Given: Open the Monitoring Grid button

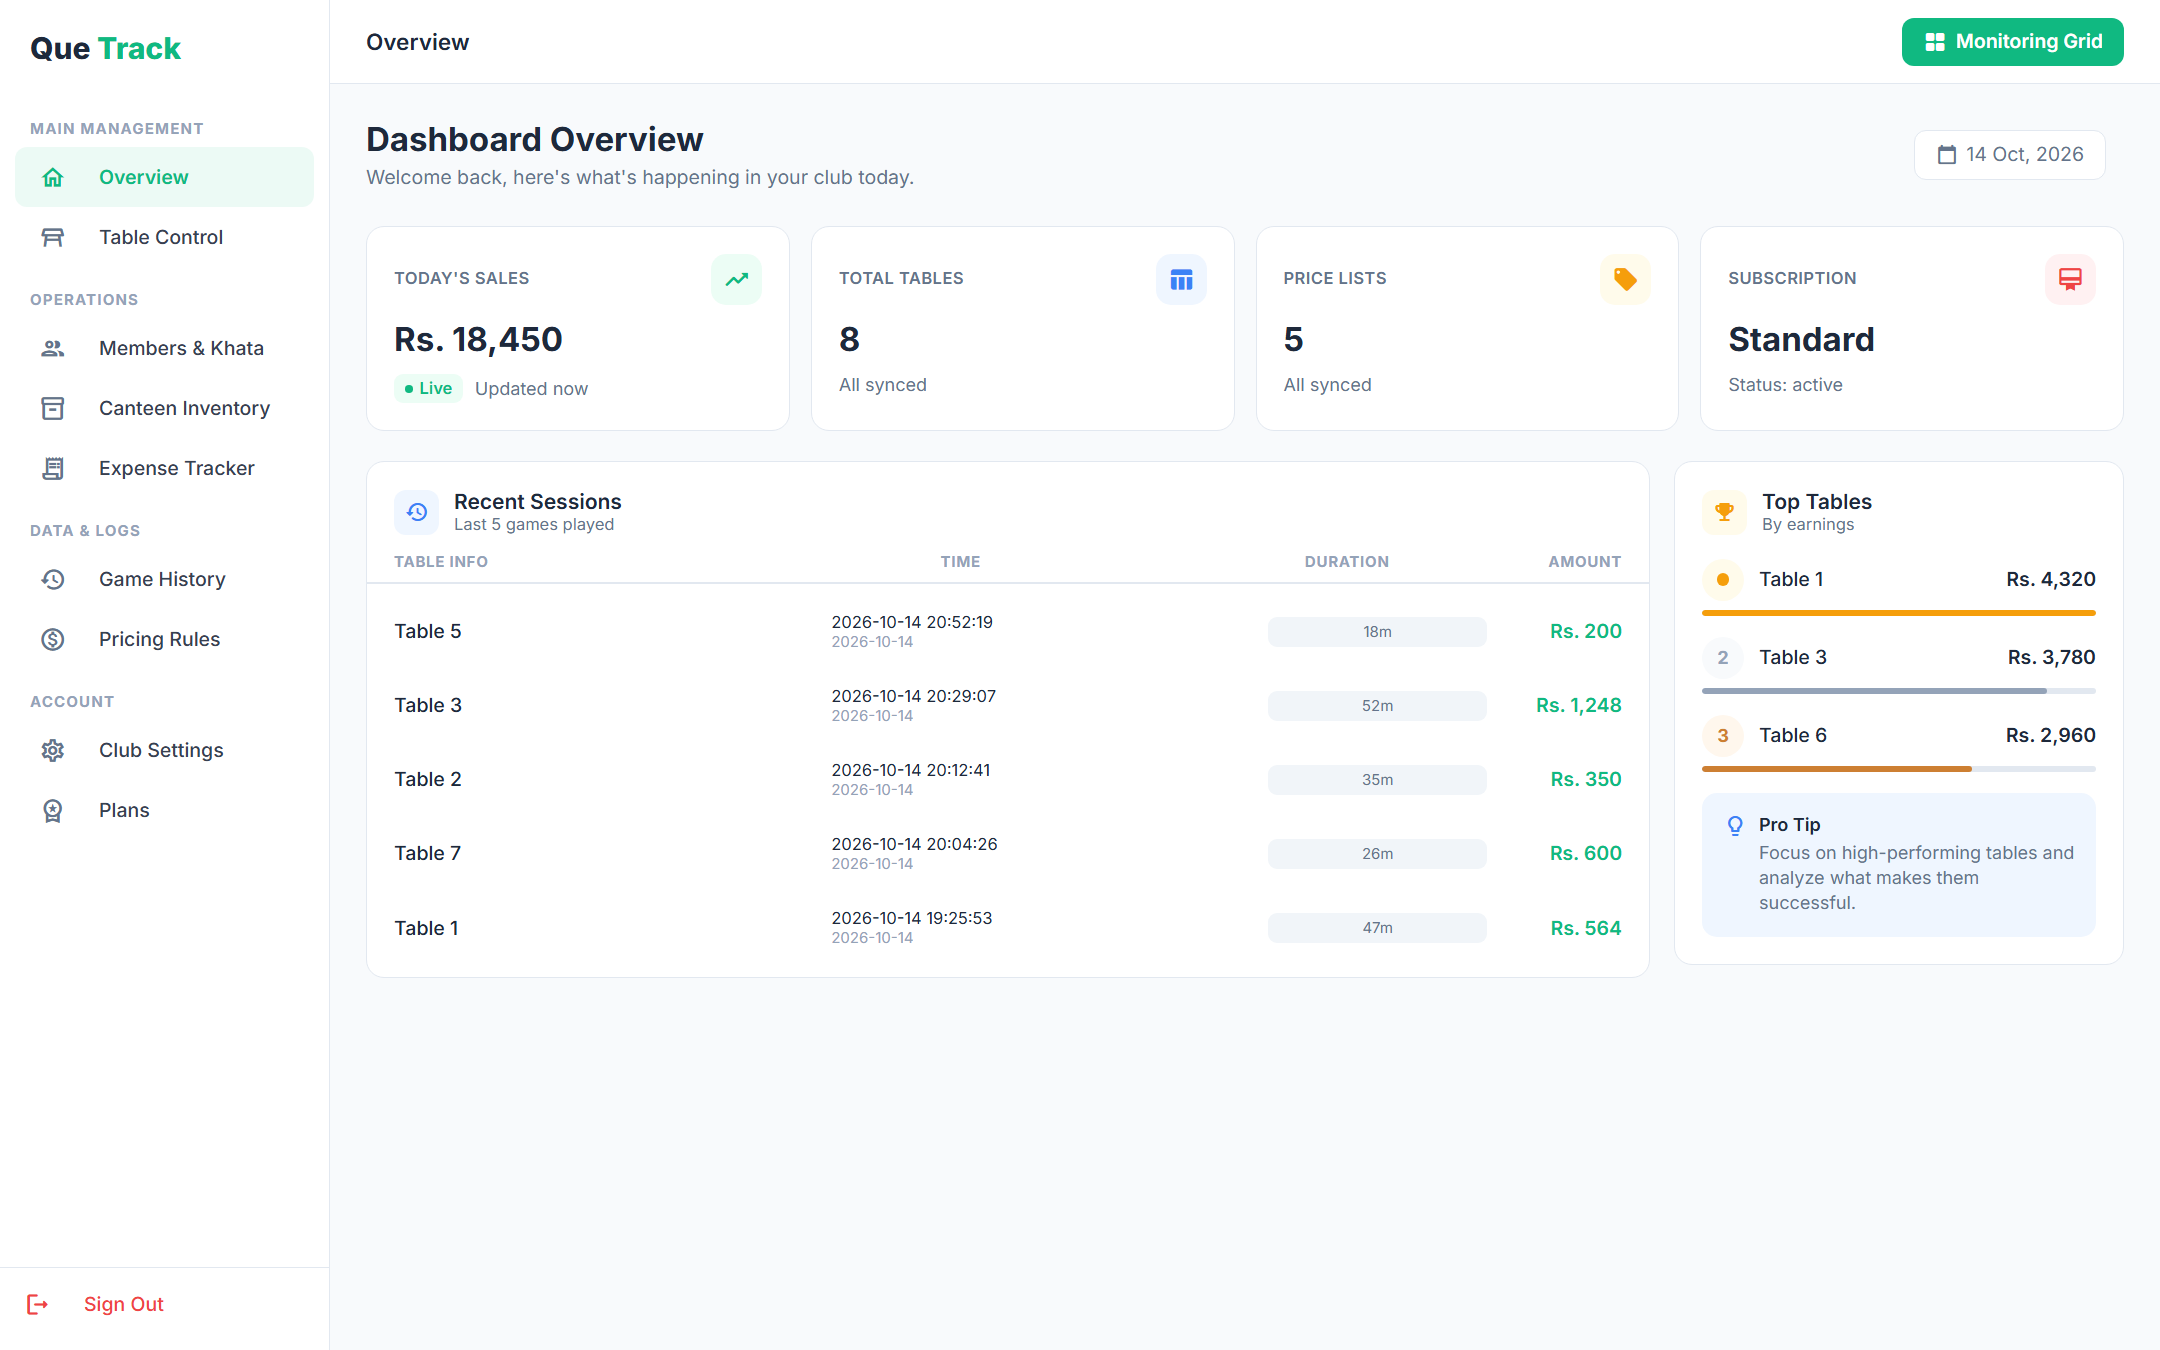Looking at the screenshot, I should pyautogui.click(x=2012, y=42).
